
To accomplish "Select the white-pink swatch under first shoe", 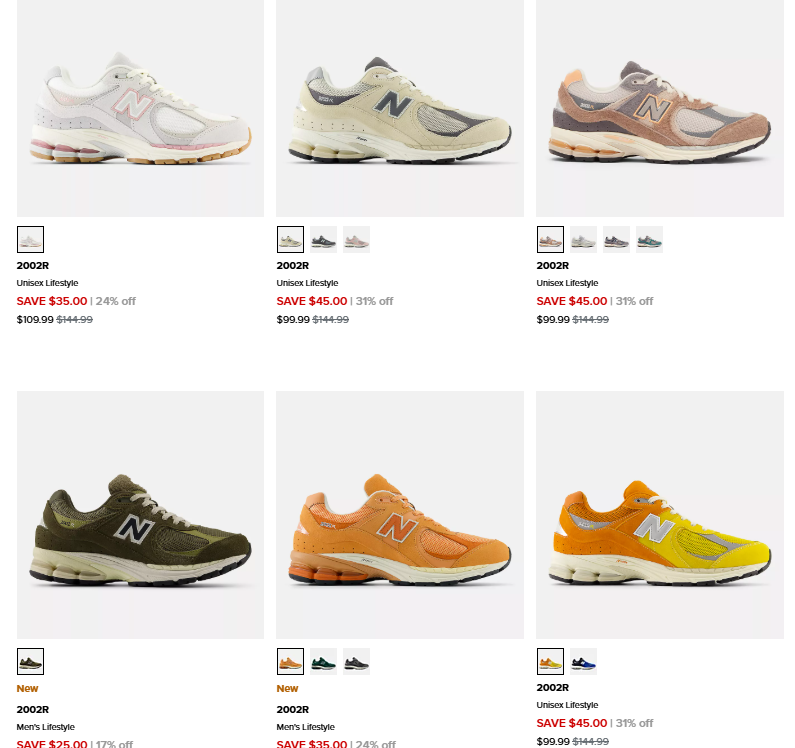I will pyautogui.click(x=30, y=239).
